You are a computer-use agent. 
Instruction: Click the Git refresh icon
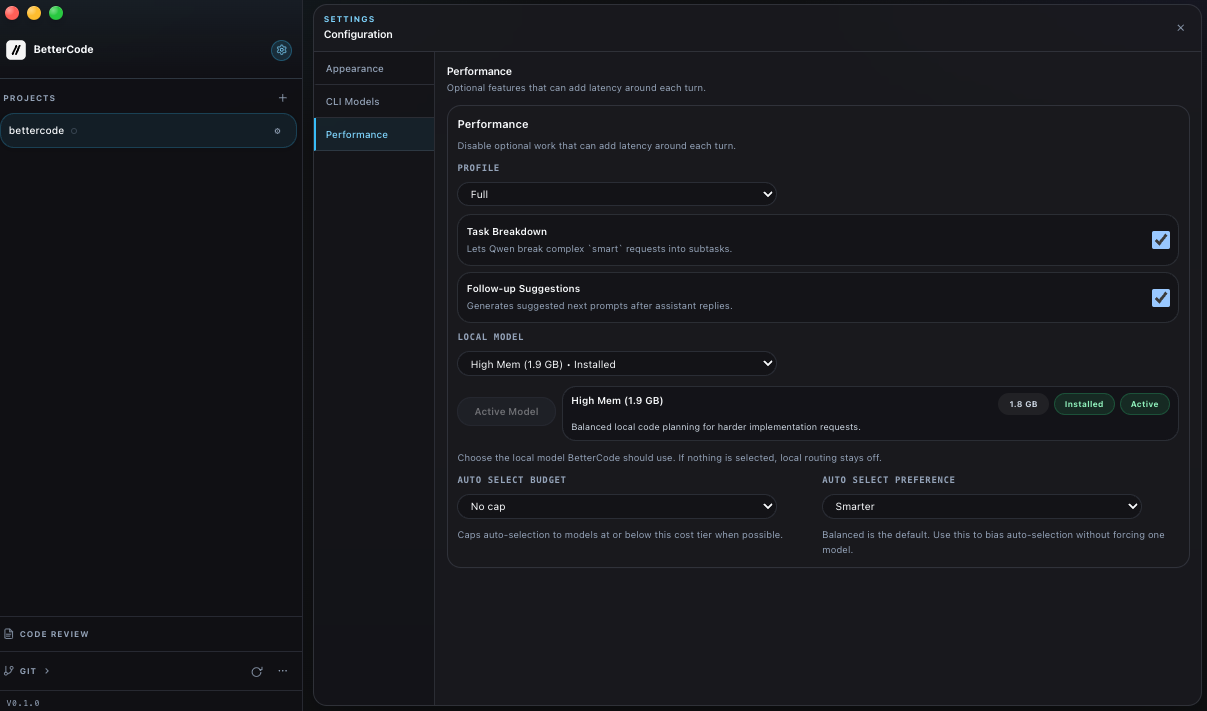(257, 671)
